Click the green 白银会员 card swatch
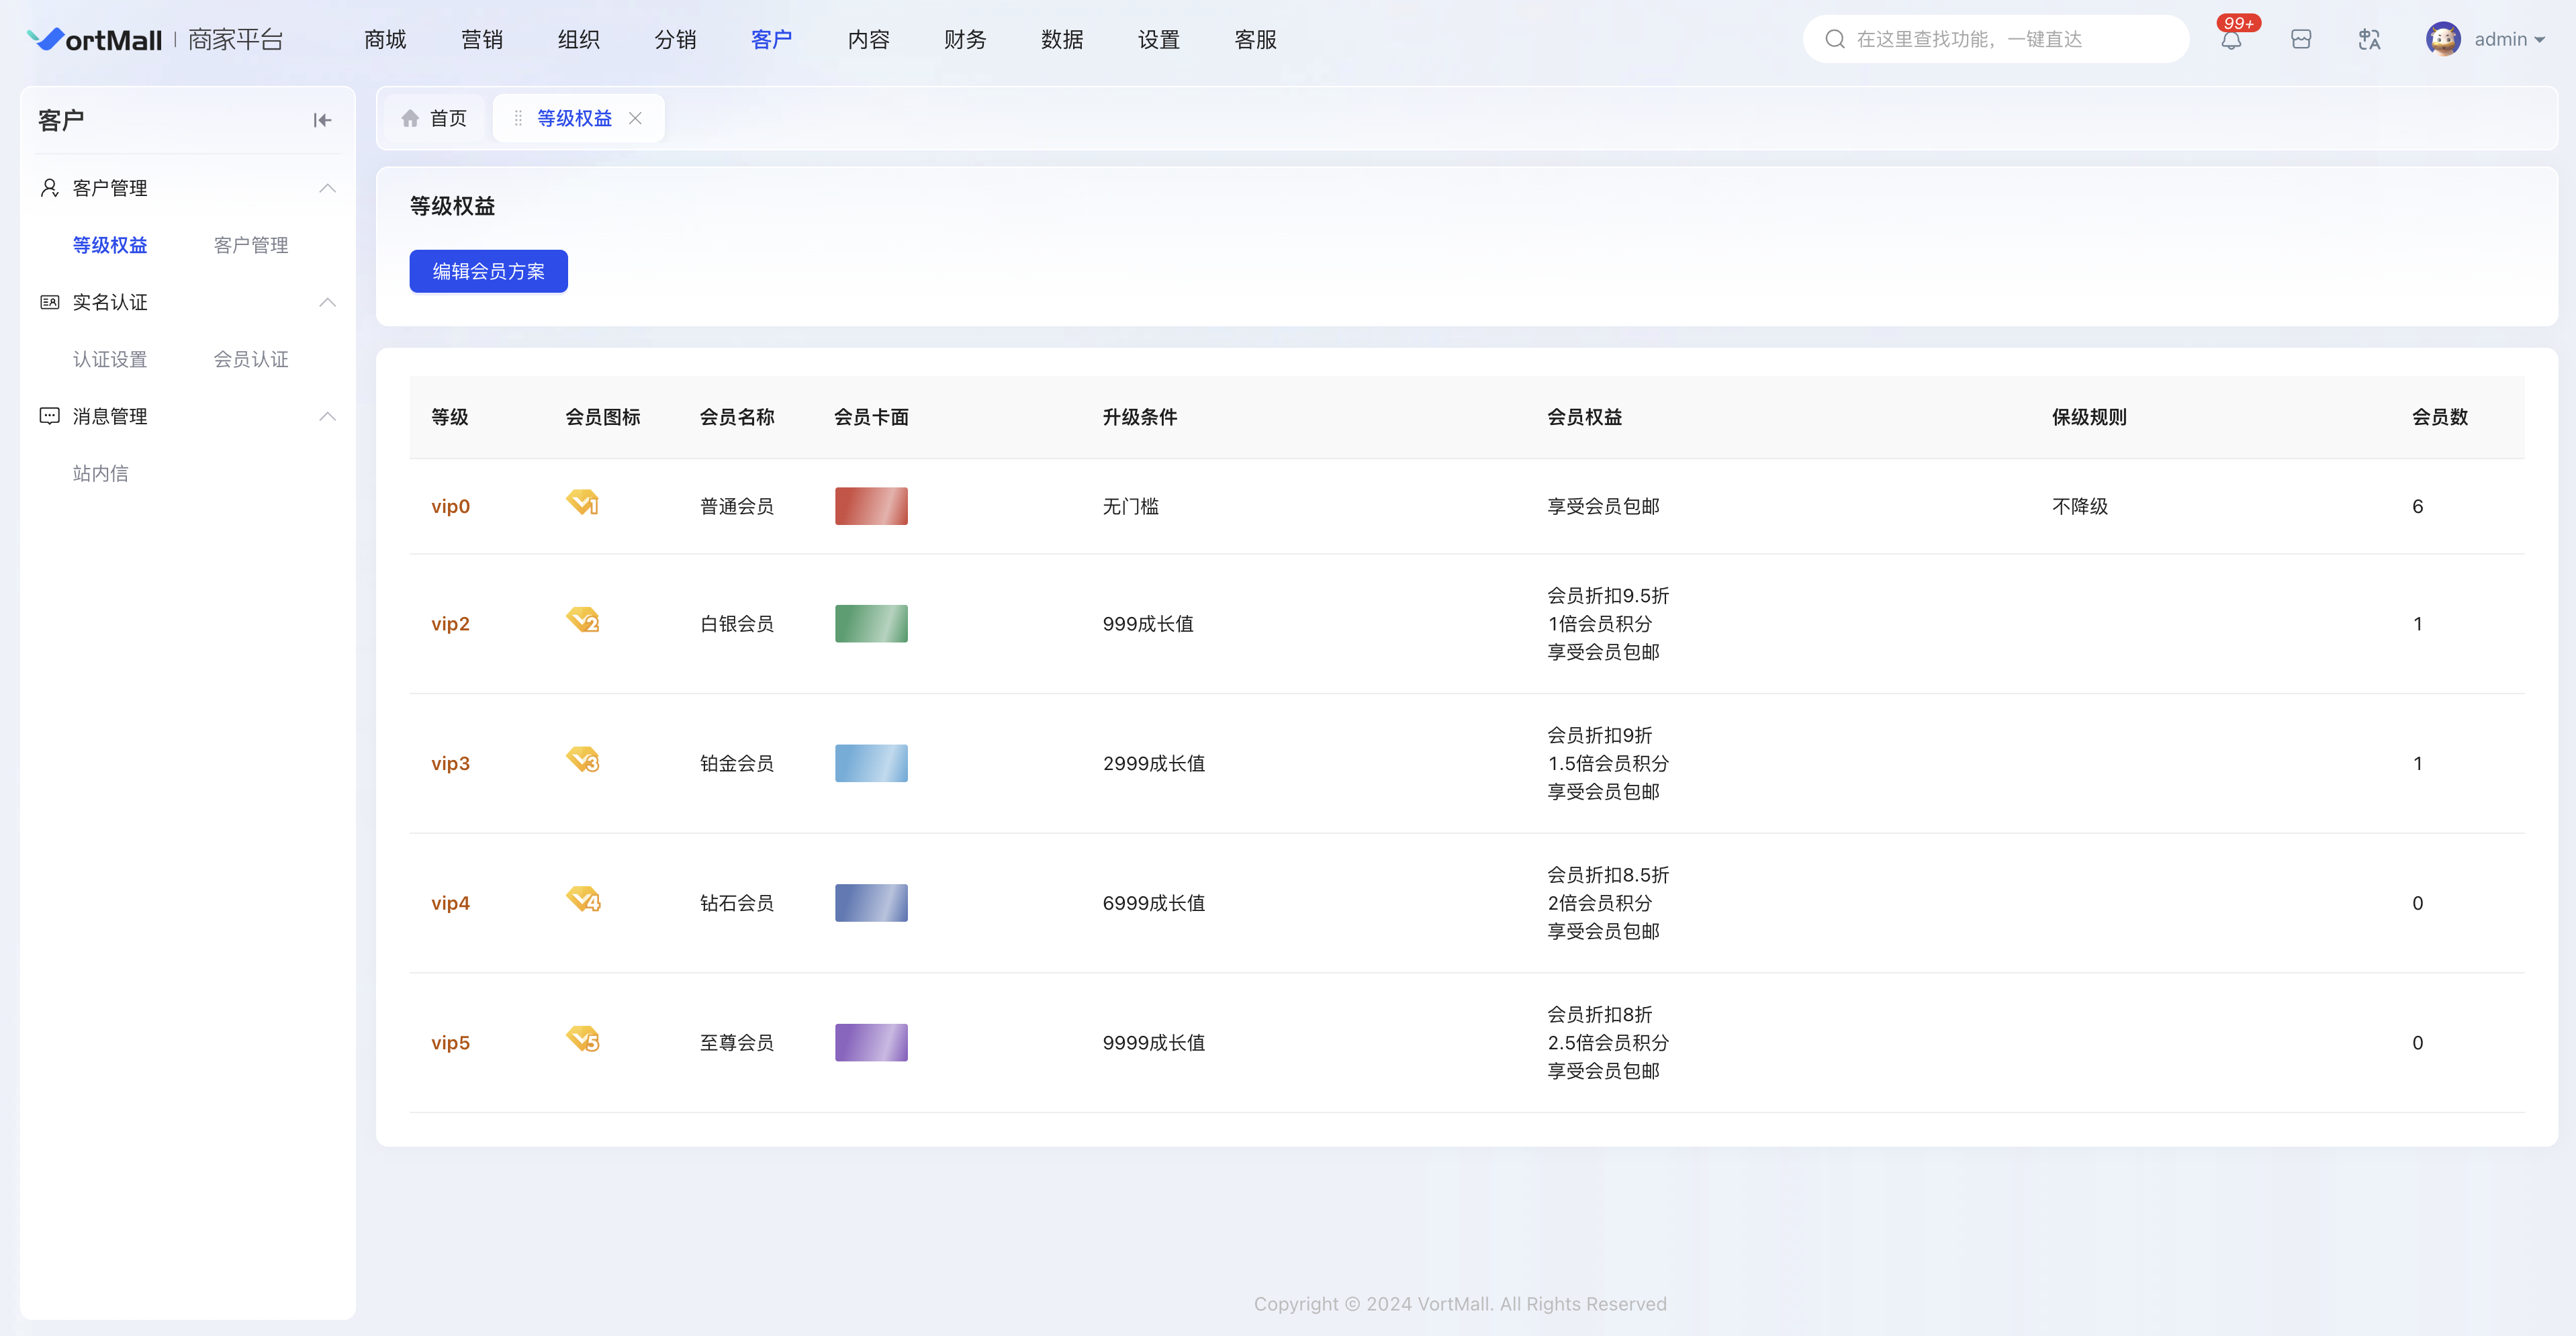 [871, 624]
